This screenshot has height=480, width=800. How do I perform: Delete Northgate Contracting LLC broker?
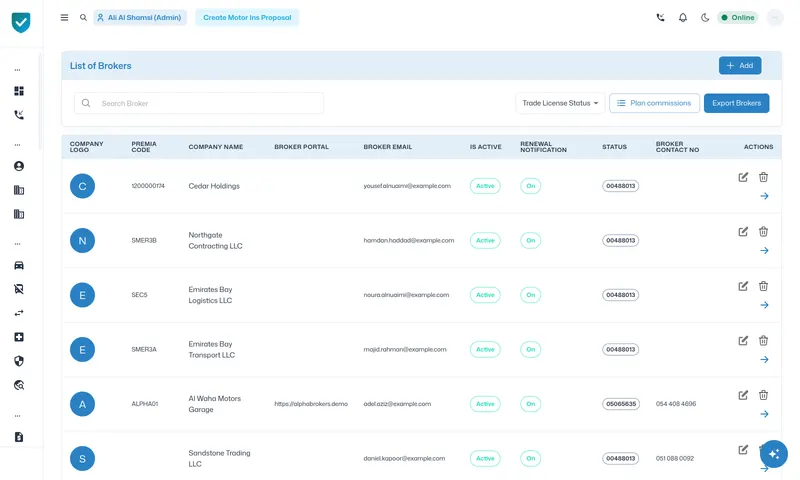tap(763, 232)
